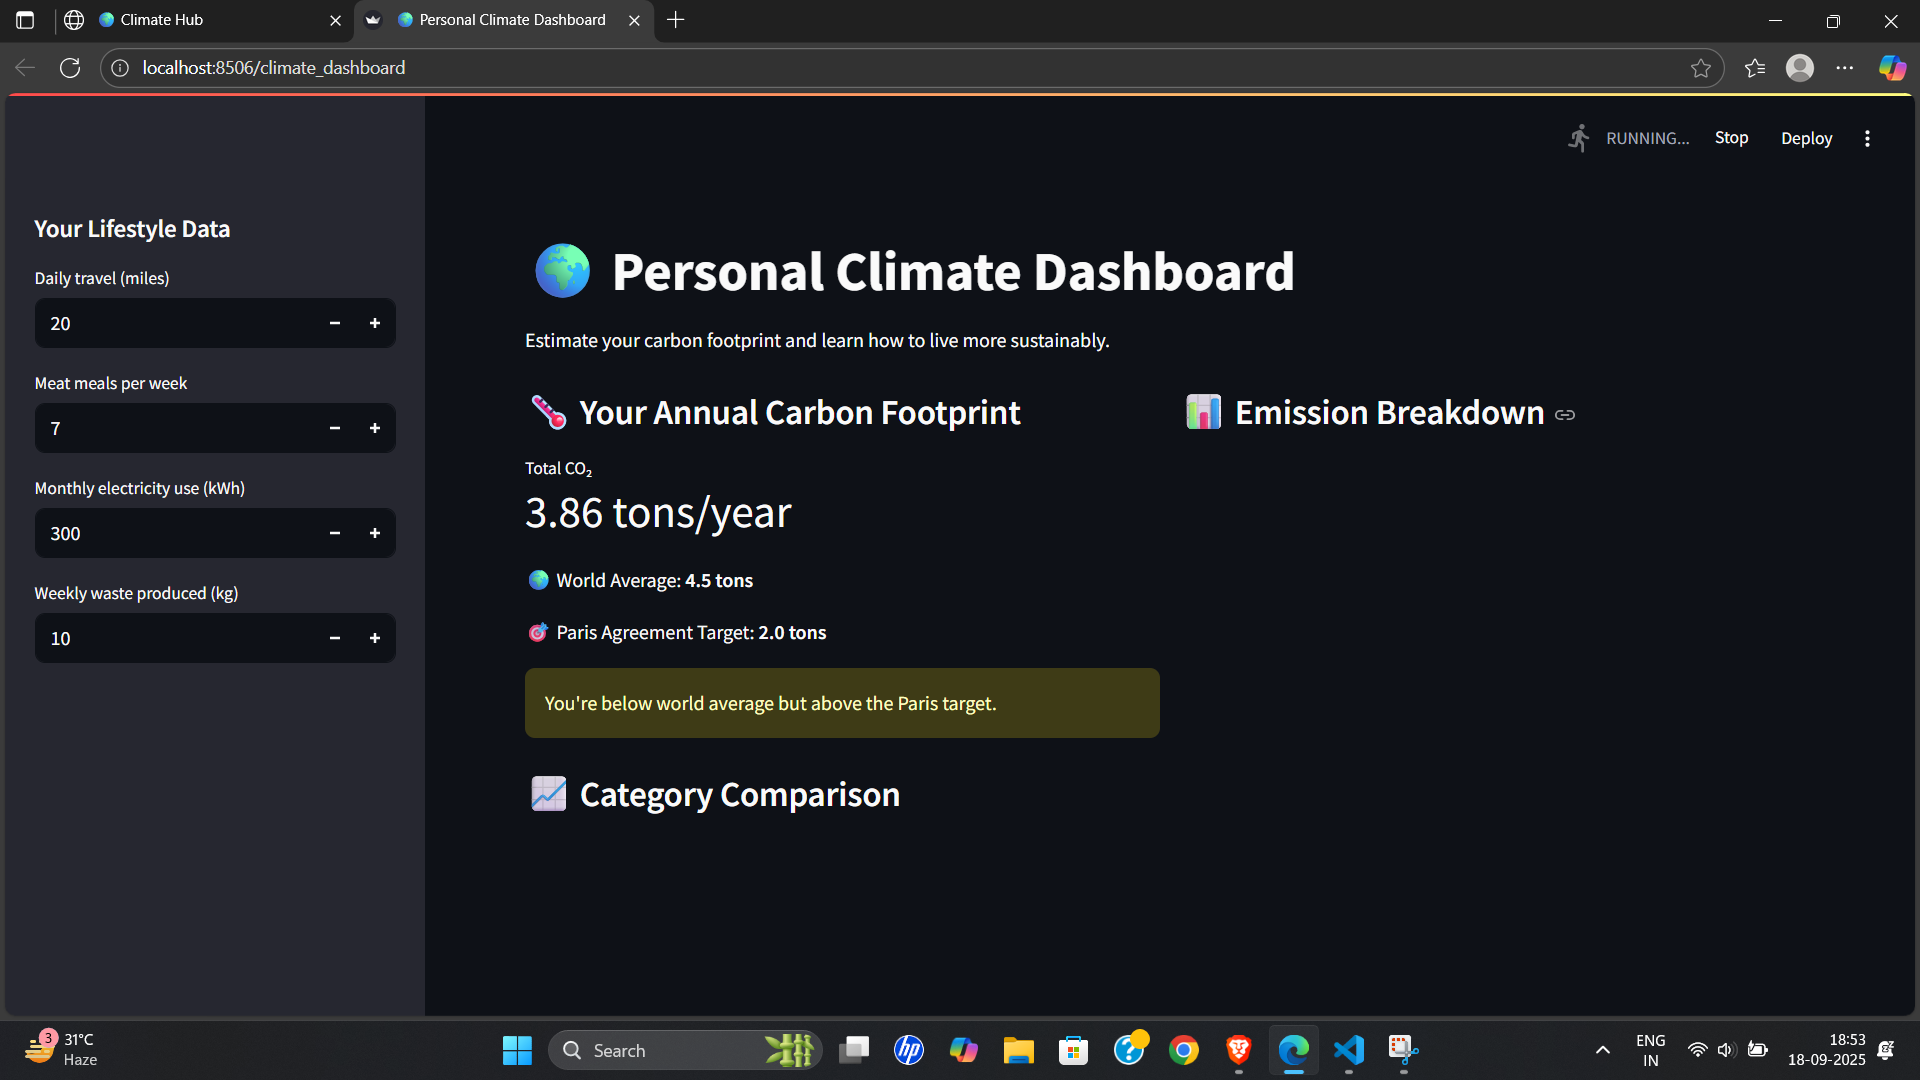The image size is (1920, 1080).
Task: Open Edge Copilot sidebar icon
Action: click(1892, 68)
